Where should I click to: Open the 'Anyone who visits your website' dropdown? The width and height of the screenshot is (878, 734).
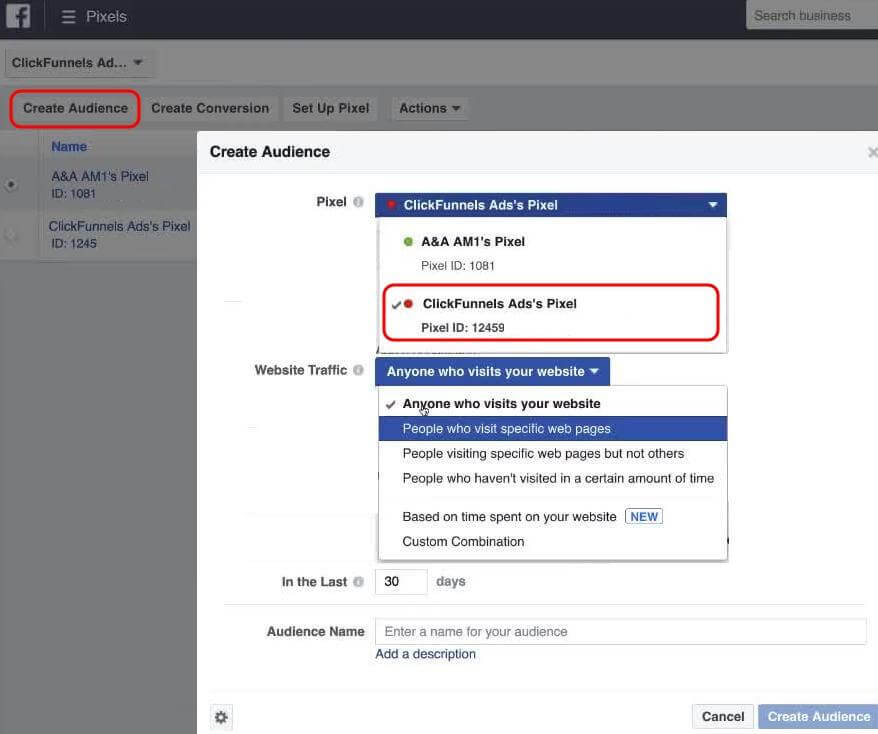pos(492,371)
